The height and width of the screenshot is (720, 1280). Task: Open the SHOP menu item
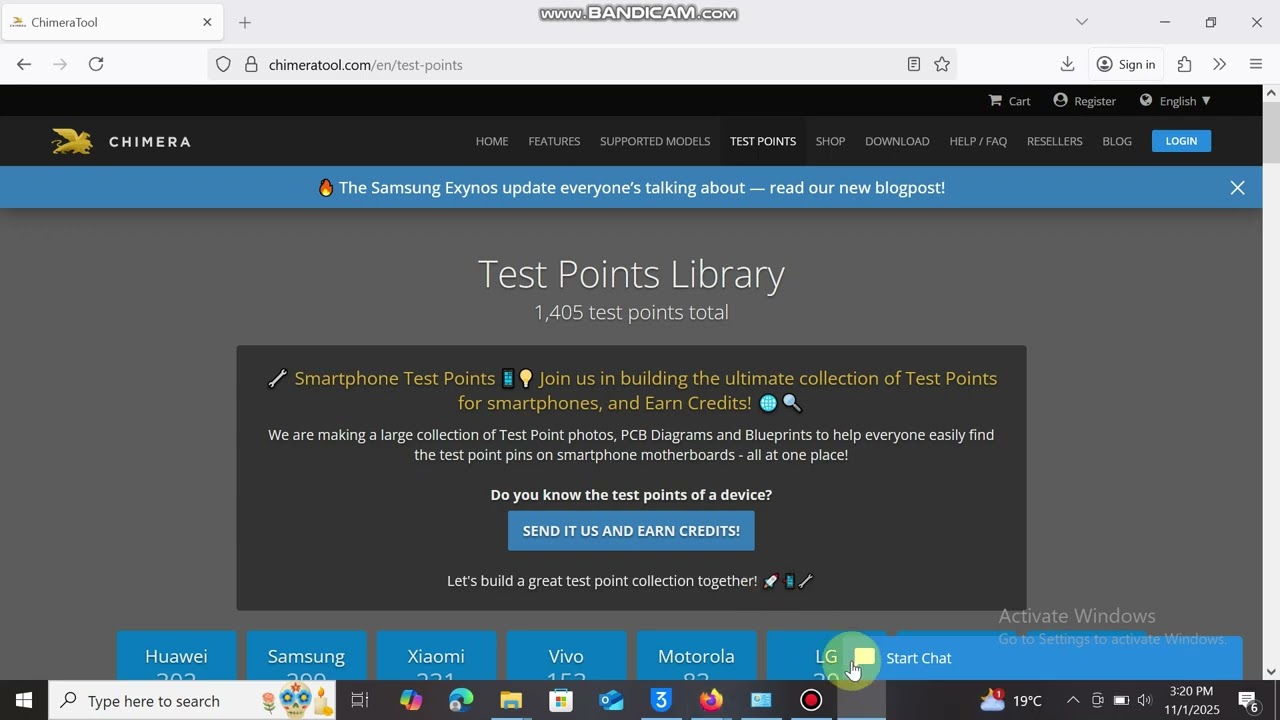[830, 141]
